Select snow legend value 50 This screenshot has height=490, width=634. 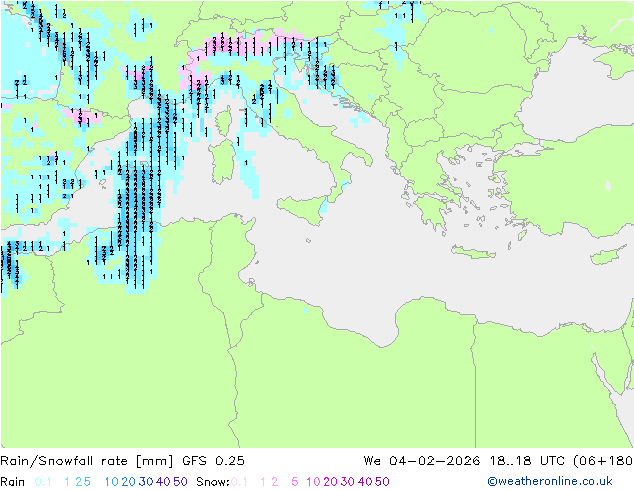(x=382, y=482)
